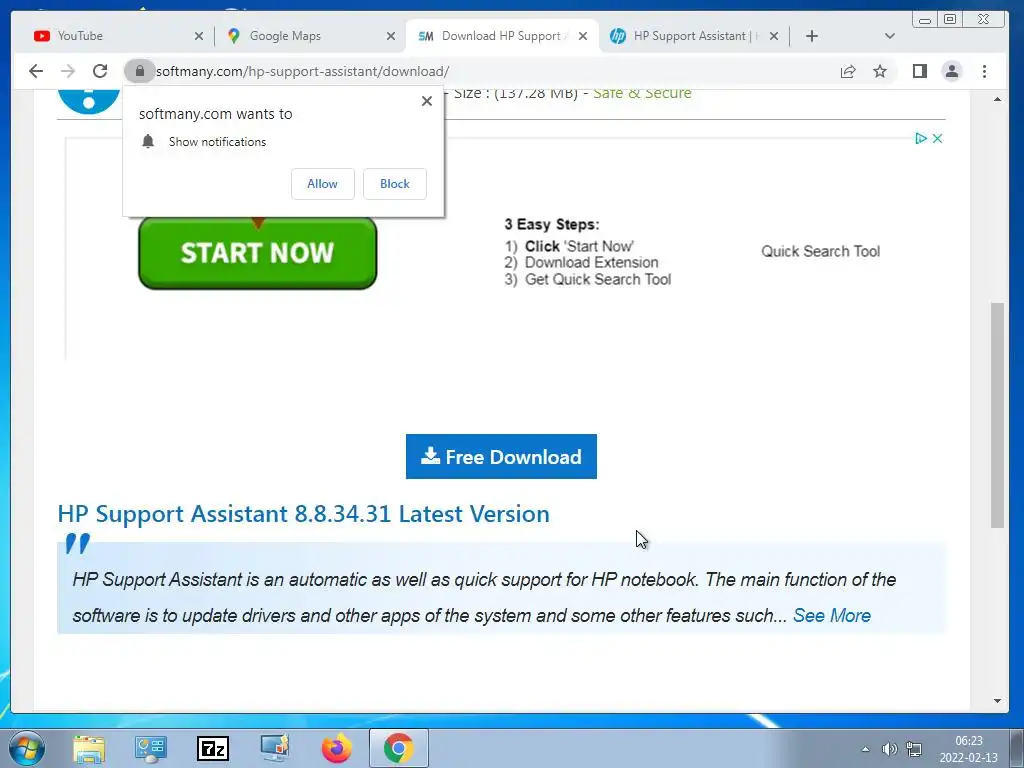Close the Download HP Support tab

(583, 36)
